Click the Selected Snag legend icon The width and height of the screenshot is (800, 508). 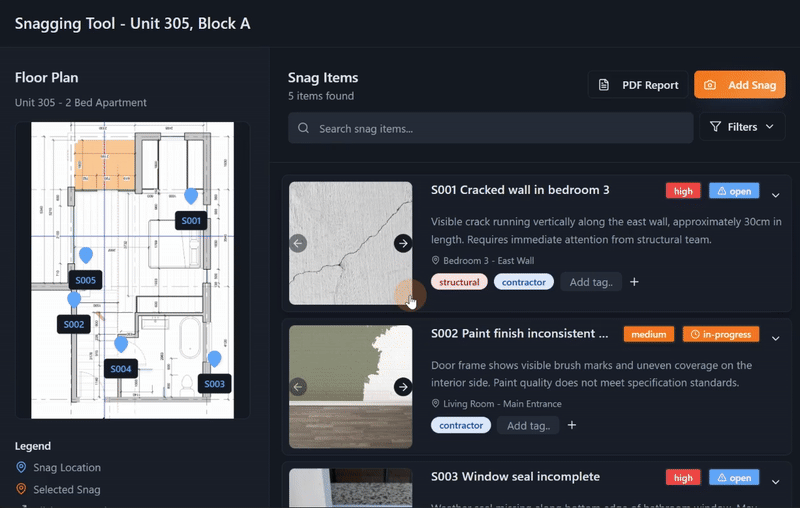click(x=21, y=489)
